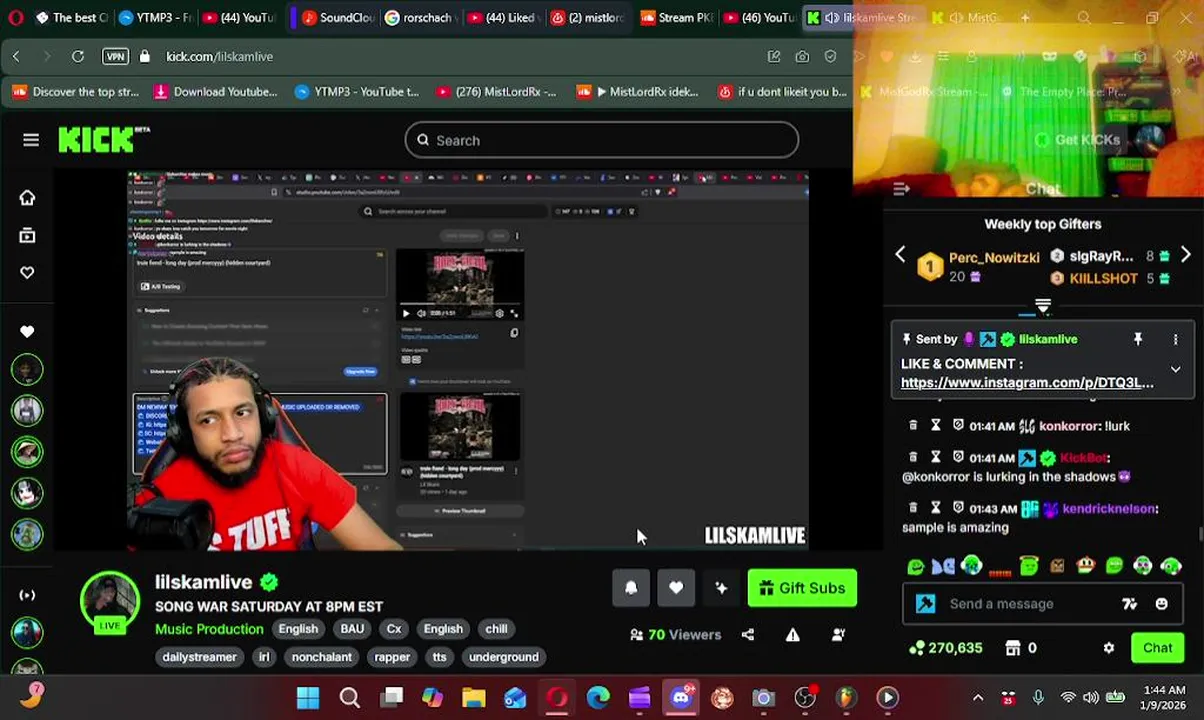1204x720 pixels.
Task: Open Discord from the taskbar
Action: 681,697
